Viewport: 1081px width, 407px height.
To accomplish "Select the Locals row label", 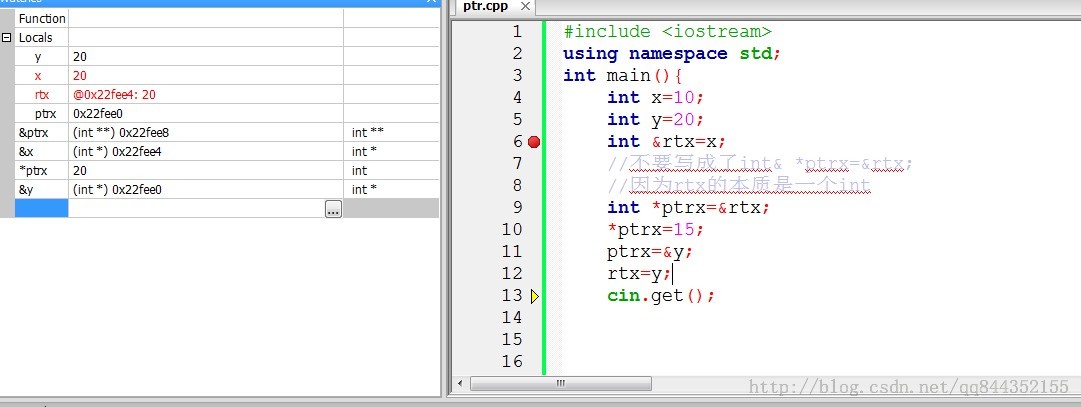I will 35,37.
